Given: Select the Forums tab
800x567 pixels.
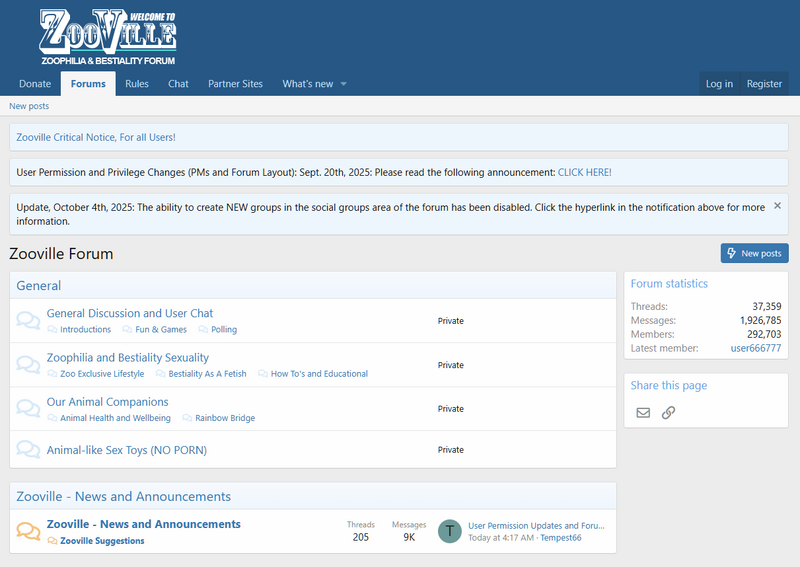Looking at the screenshot, I should point(88,84).
